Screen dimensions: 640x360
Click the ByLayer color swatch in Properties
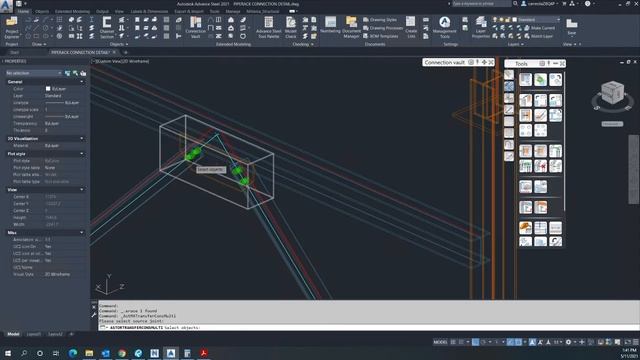click(48, 89)
